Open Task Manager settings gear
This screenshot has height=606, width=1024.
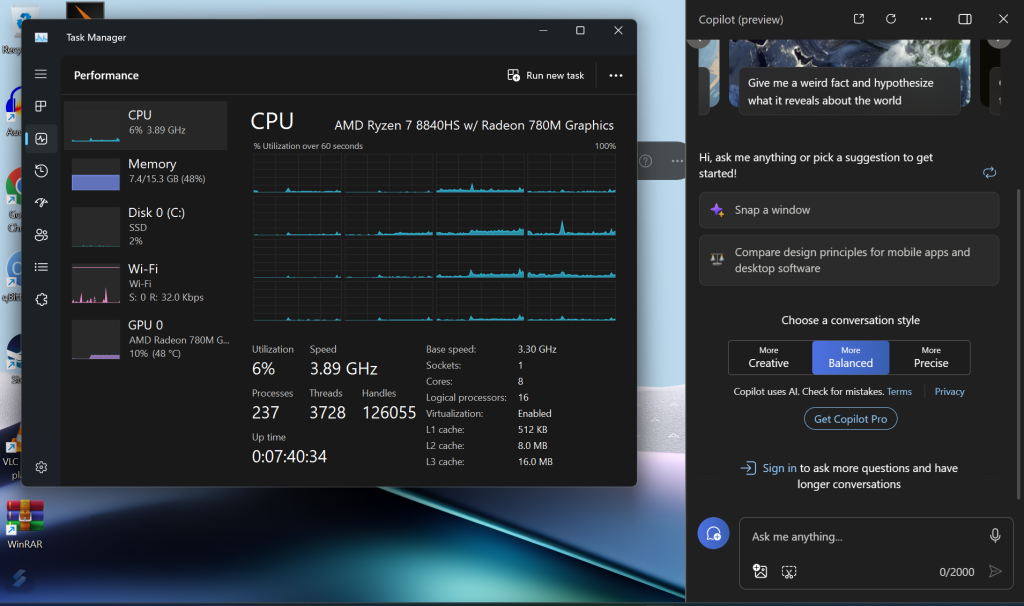click(x=41, y=467)
